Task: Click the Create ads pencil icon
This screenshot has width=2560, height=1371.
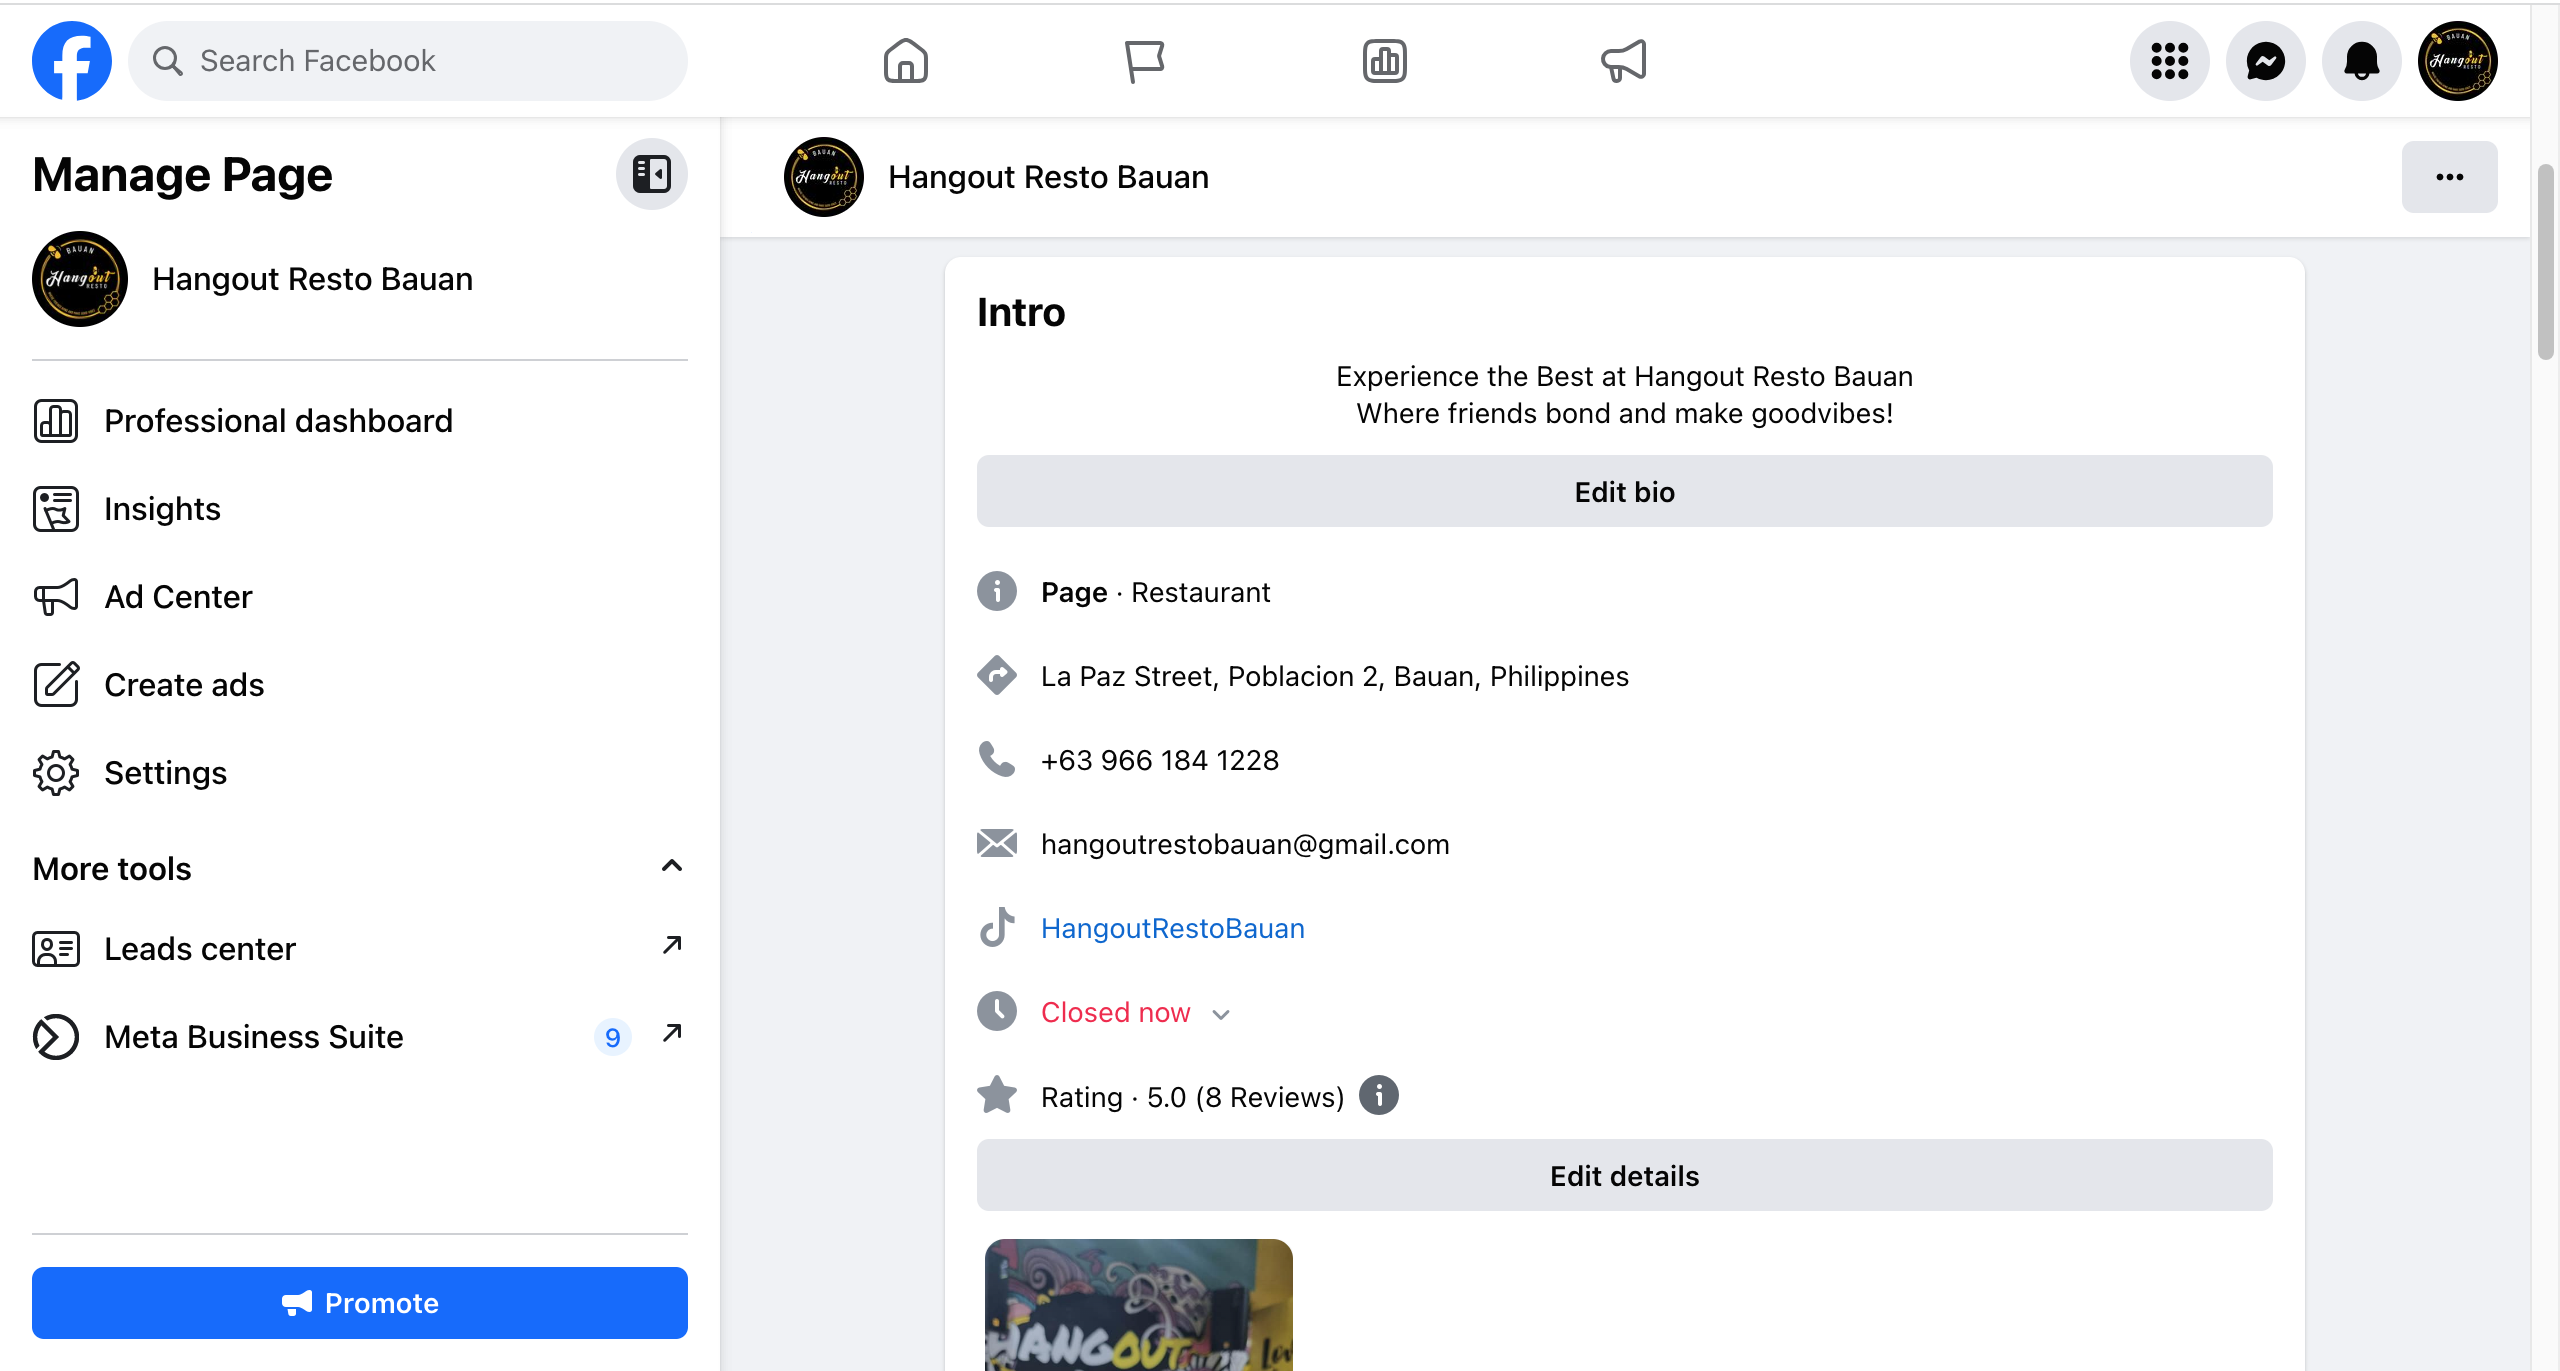Action: (56, 685)
